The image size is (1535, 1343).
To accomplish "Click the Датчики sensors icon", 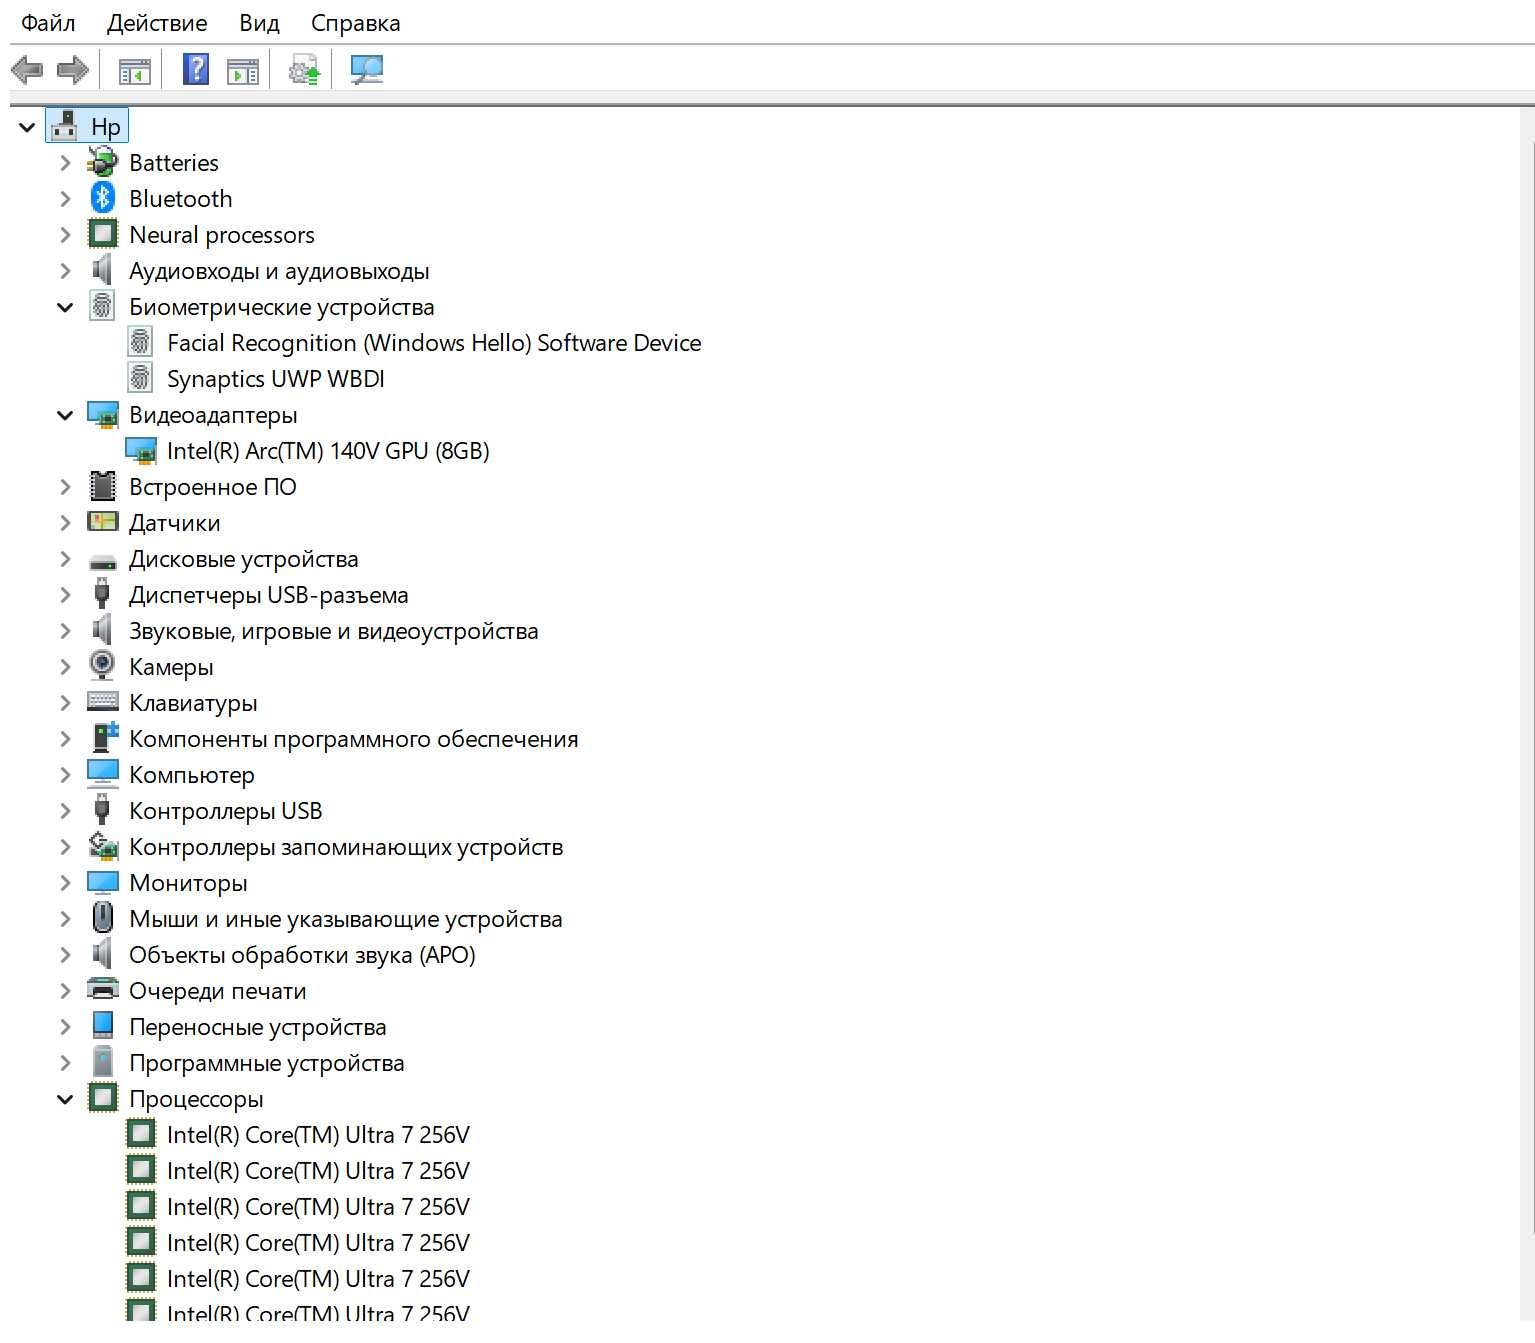I will (x=102, y=522).
